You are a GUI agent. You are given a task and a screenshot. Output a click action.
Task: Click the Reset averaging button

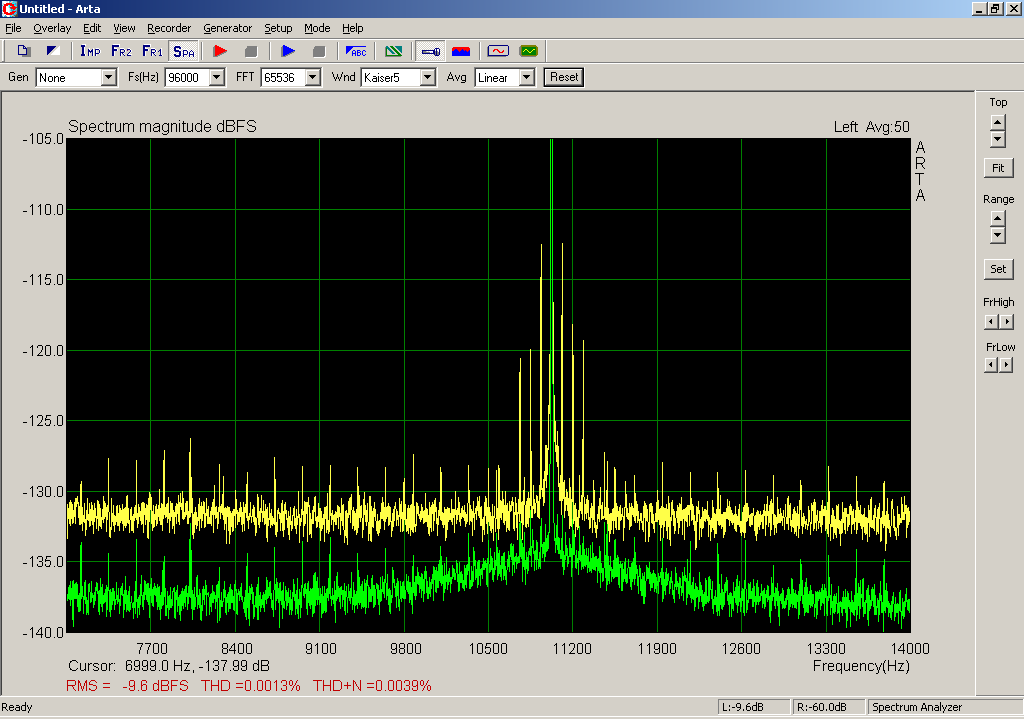point(564,77)
